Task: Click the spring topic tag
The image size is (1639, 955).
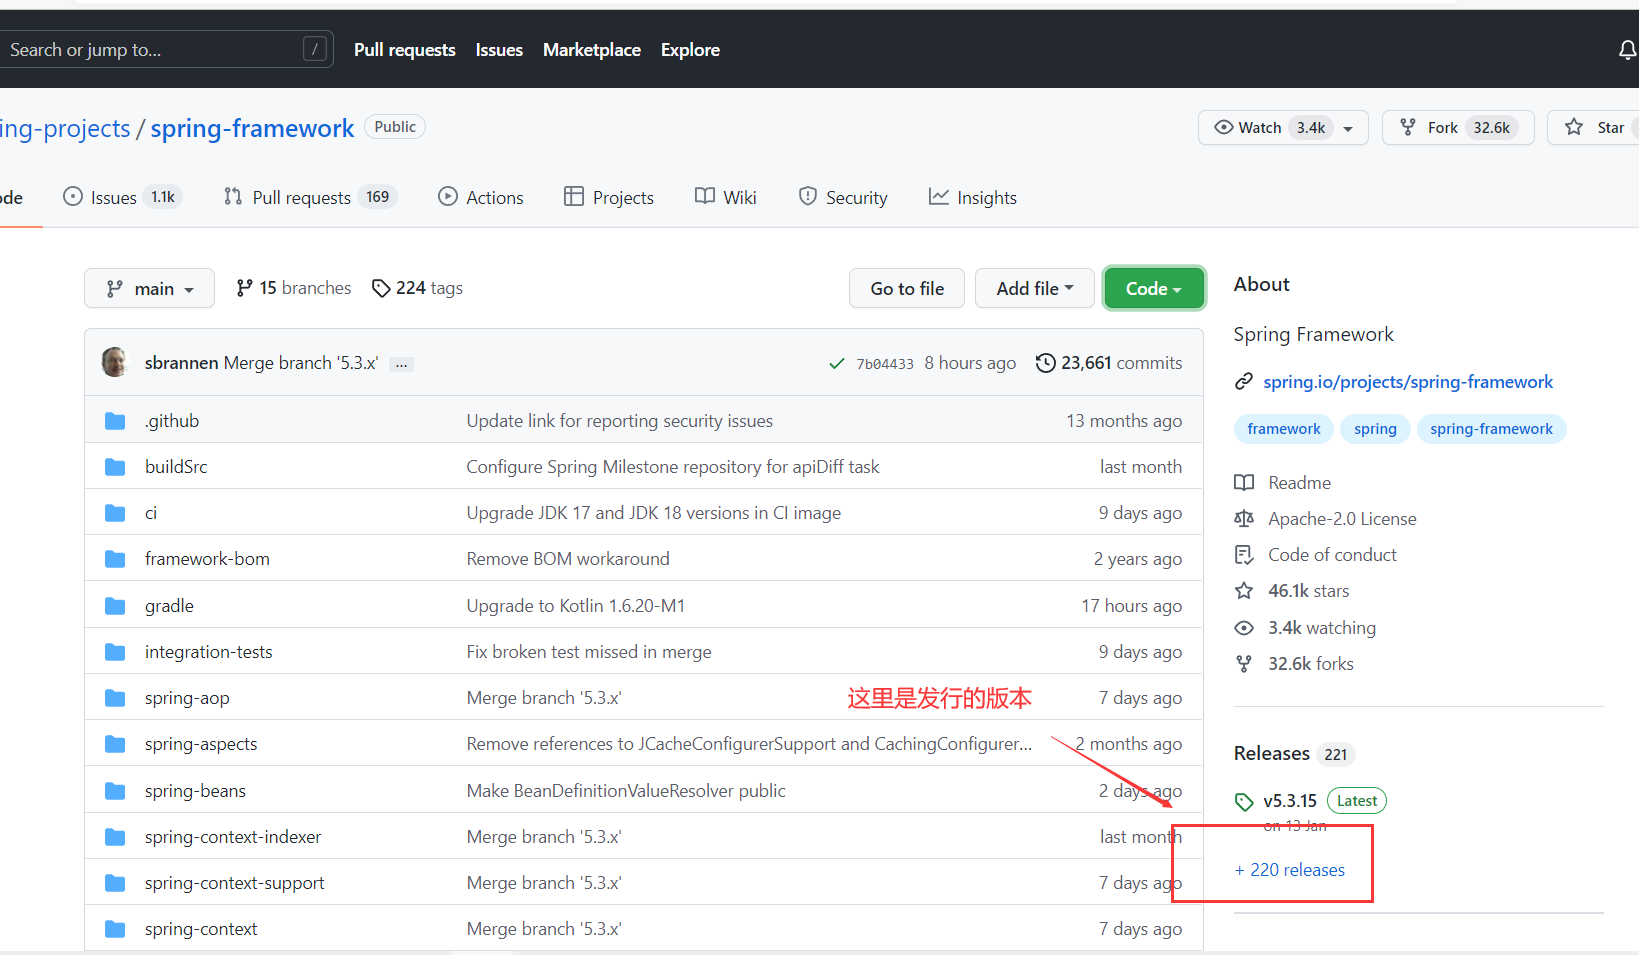Action: 1375,429
